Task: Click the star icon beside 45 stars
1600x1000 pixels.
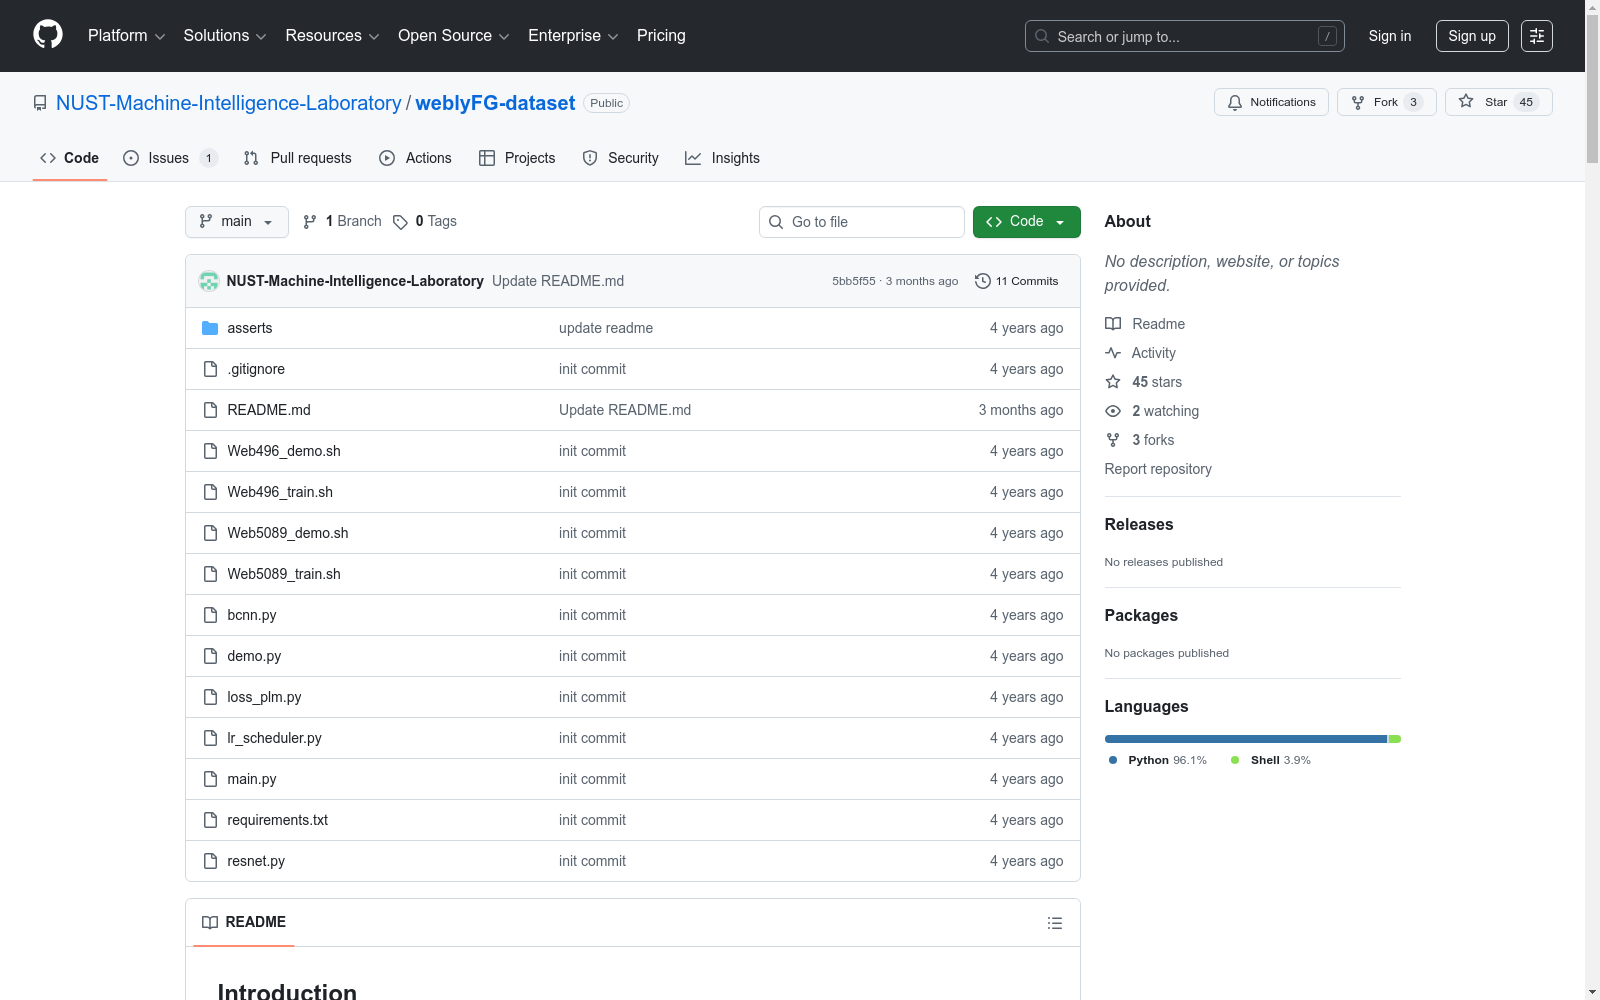Action: [x=1113, y=382]
